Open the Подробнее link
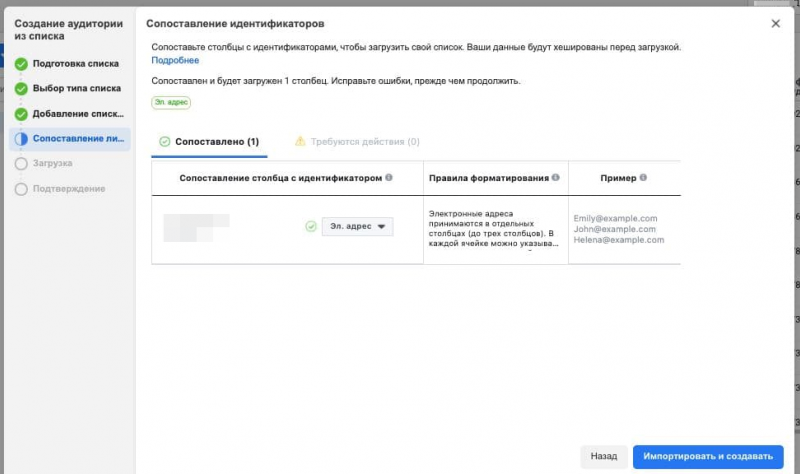The height and width of the screenshot is (474, 800). point(175,60)
